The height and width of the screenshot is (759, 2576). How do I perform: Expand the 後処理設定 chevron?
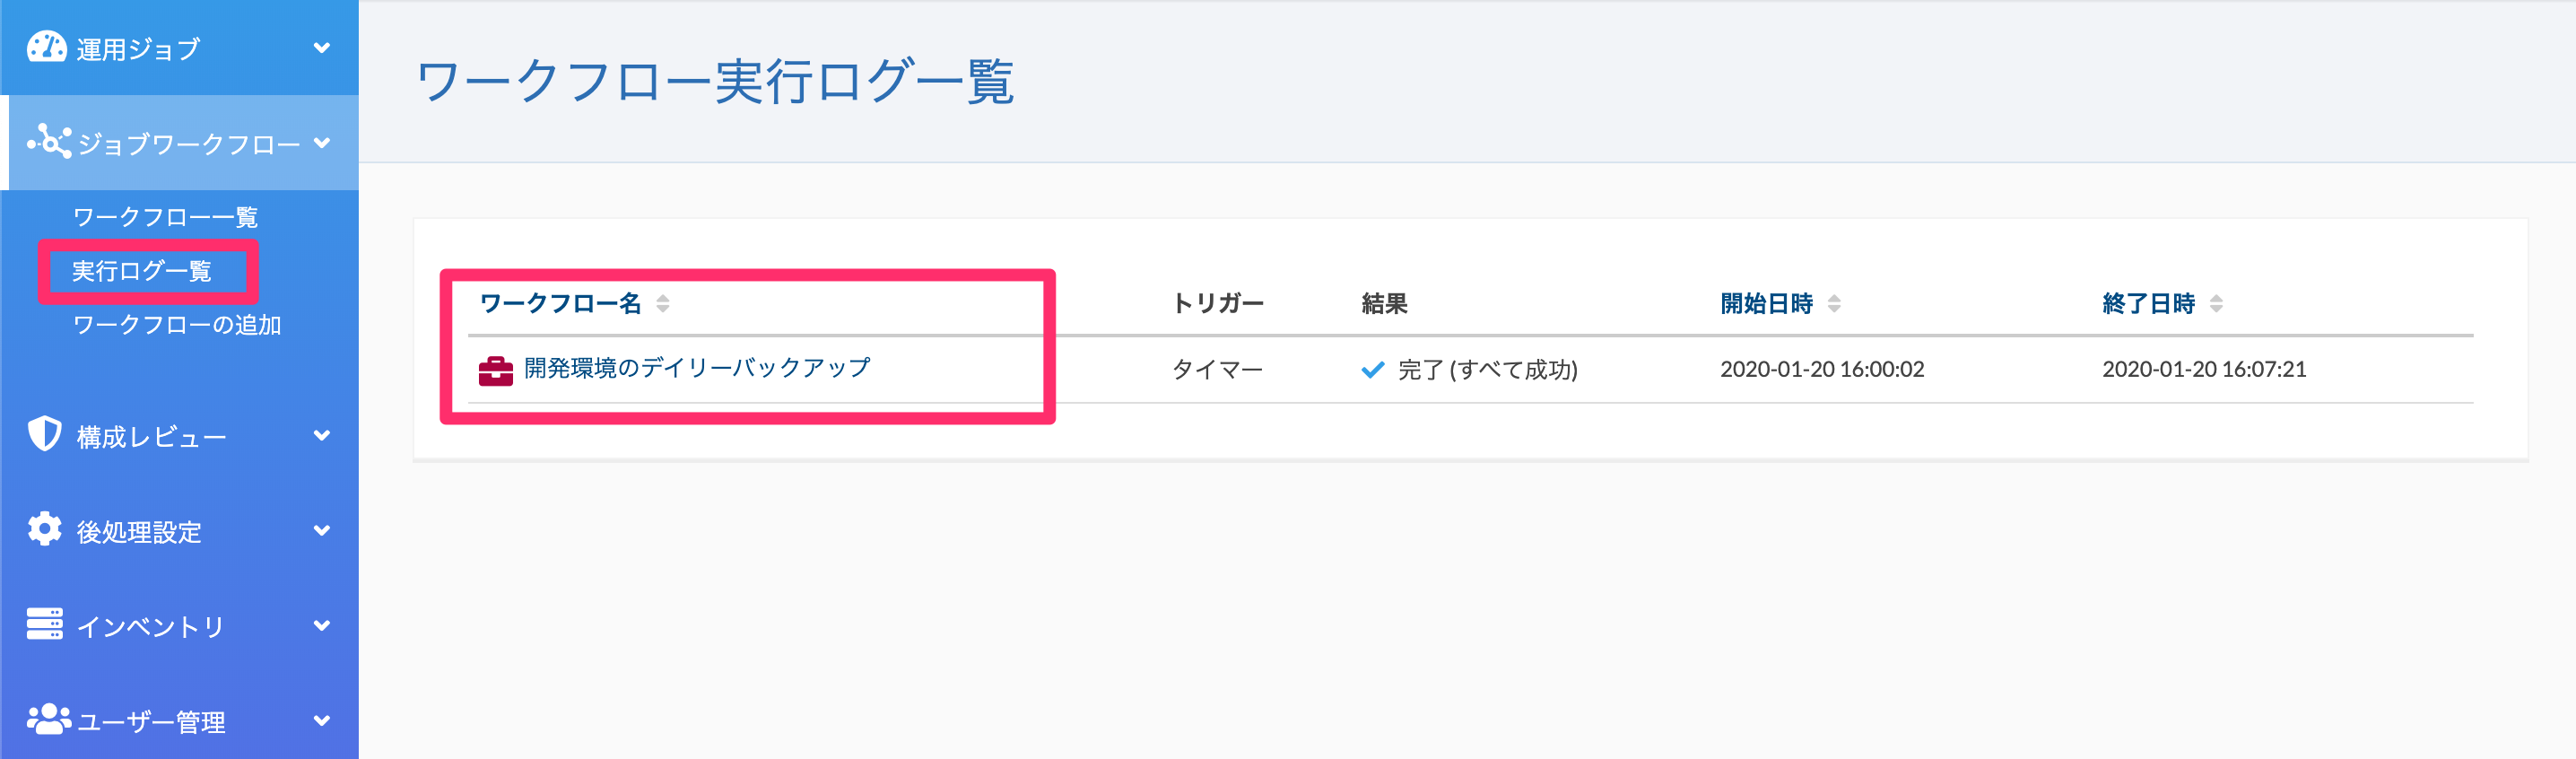point(322,530)
